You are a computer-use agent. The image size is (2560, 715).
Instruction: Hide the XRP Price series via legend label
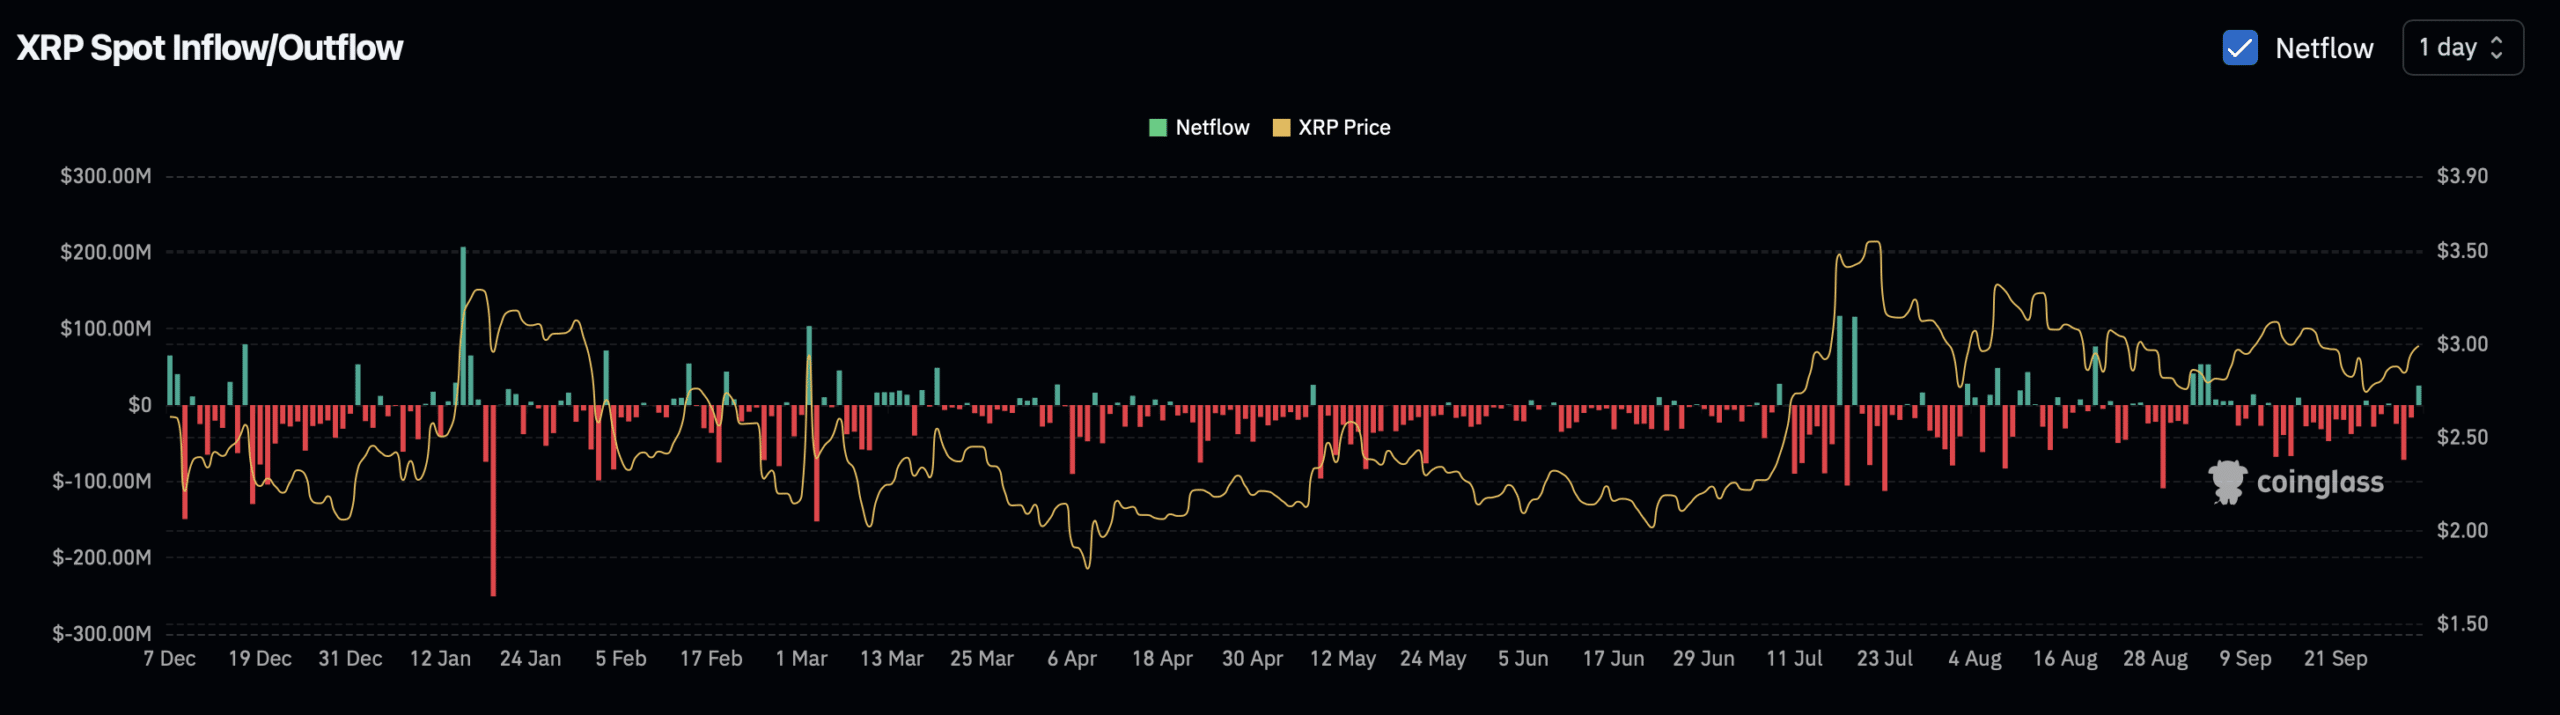(x=1344, y=128)
